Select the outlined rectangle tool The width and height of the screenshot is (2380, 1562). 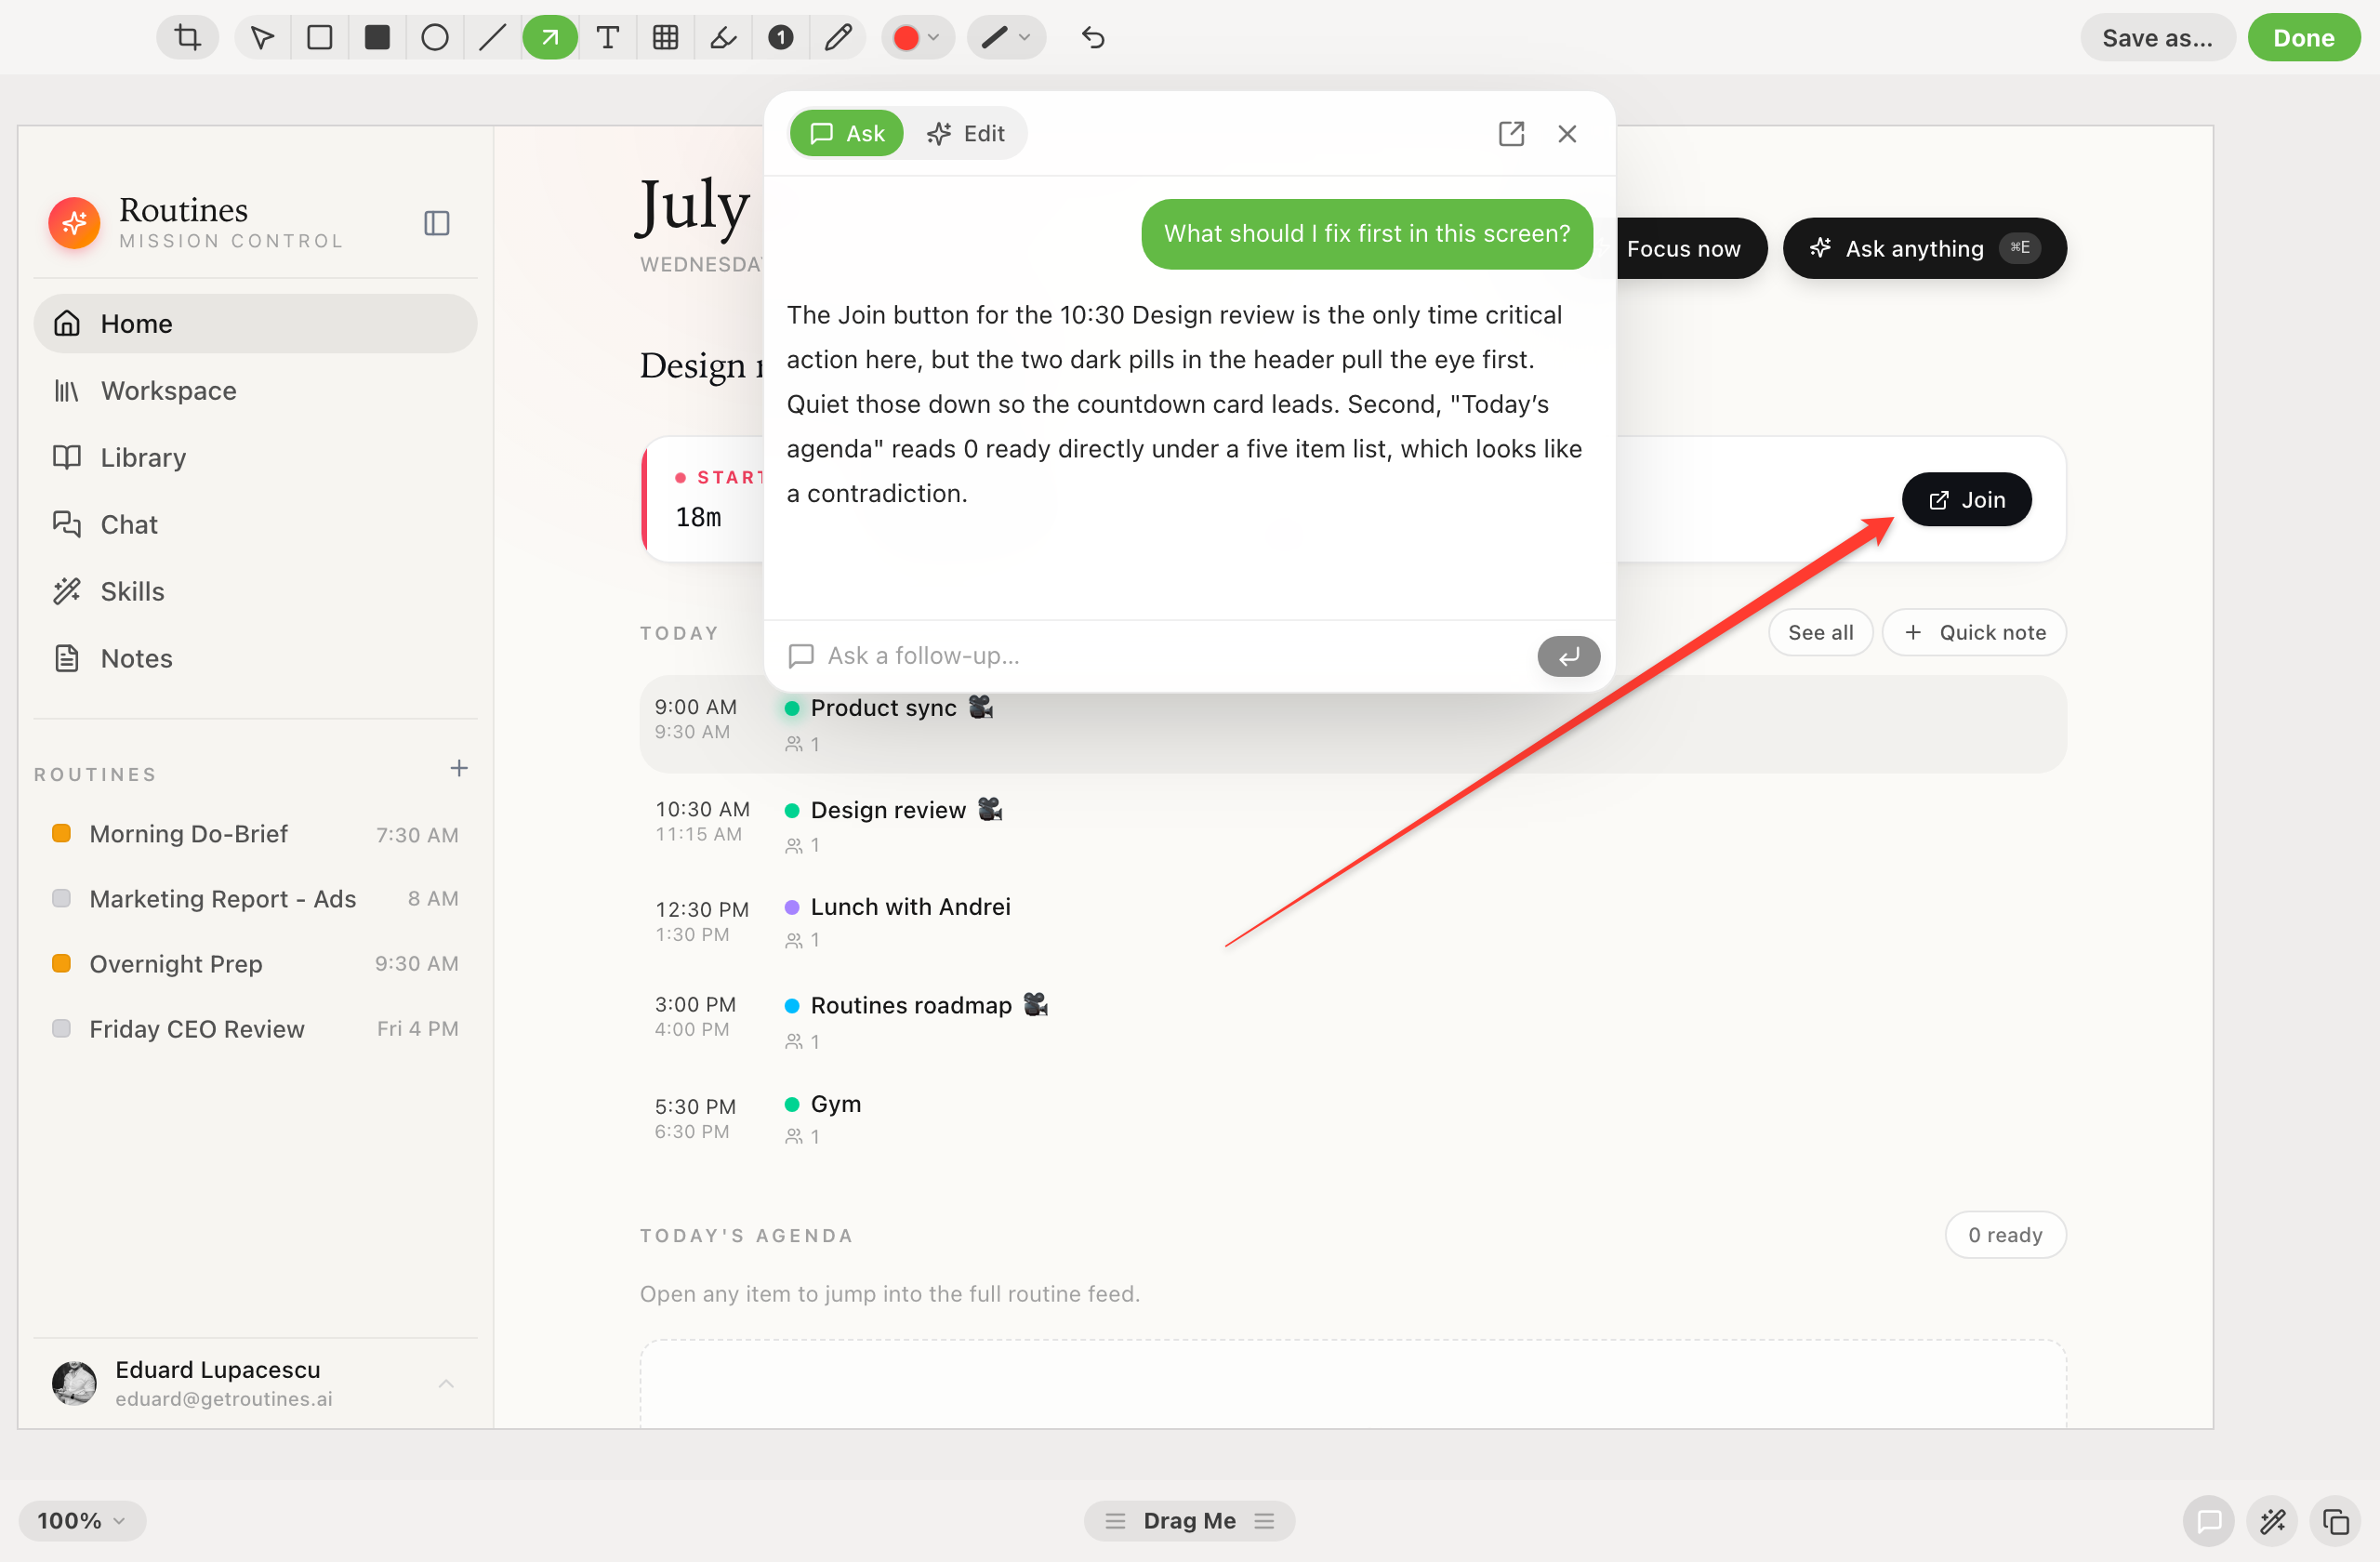click(320, 38)
